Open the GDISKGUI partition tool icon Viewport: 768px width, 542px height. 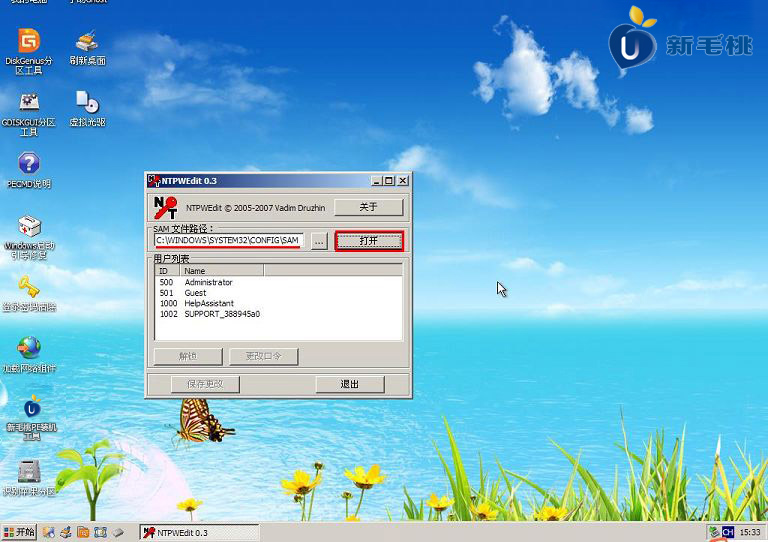click(29, 103)
